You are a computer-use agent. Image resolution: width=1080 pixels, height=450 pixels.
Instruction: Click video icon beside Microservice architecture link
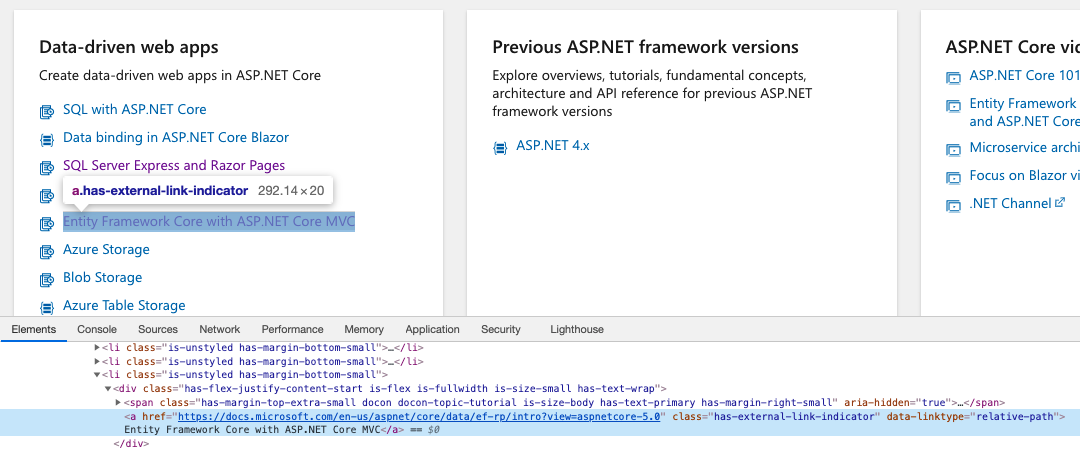click(x=953, y=150)
